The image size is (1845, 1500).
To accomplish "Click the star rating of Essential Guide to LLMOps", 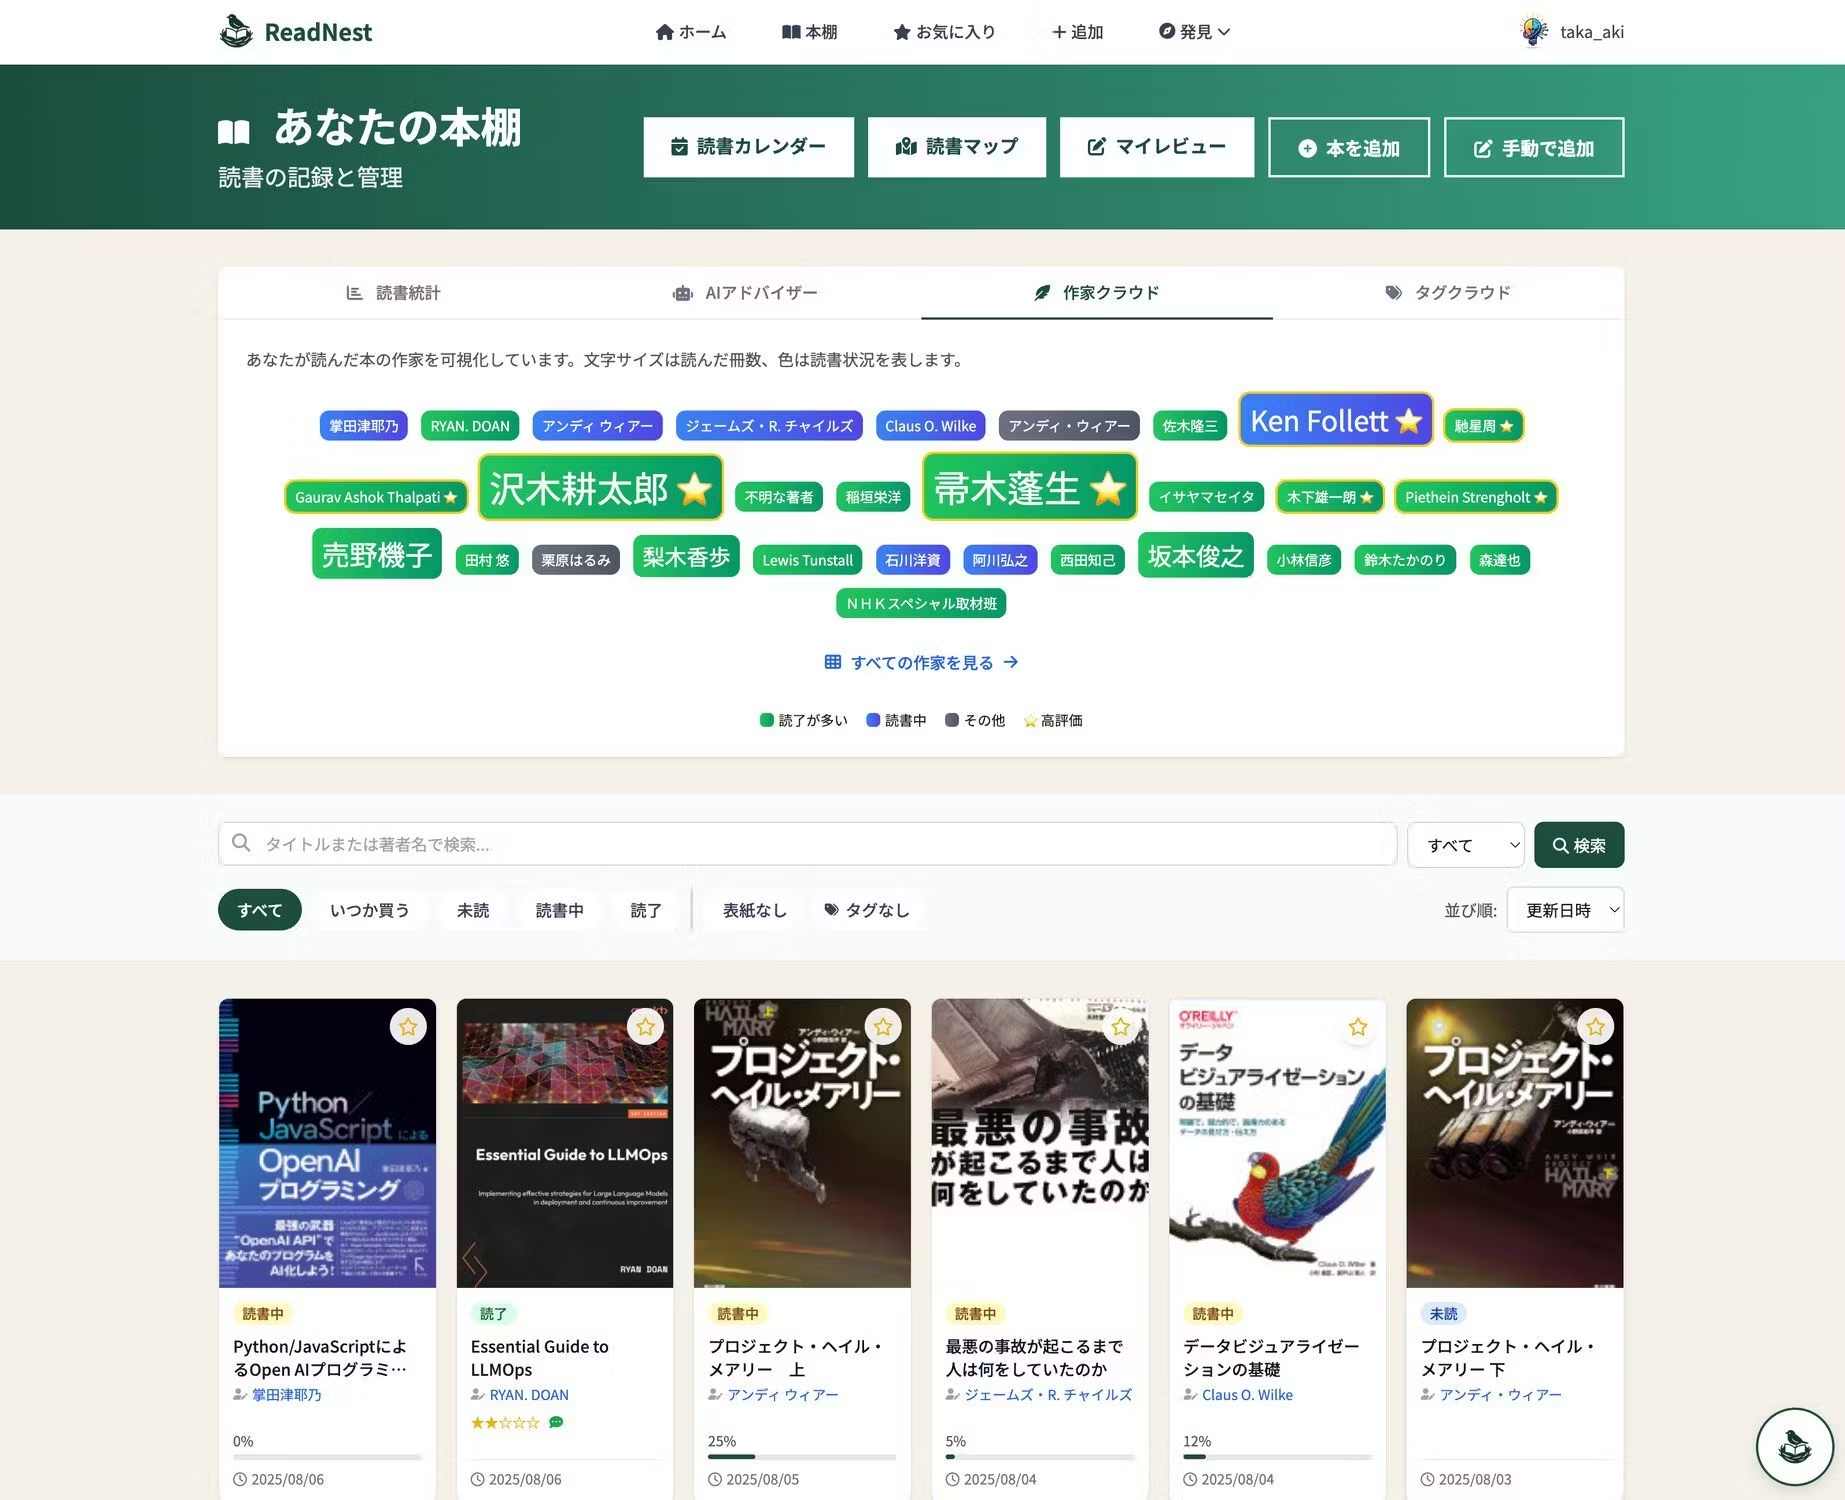I will pos(505,1422).
